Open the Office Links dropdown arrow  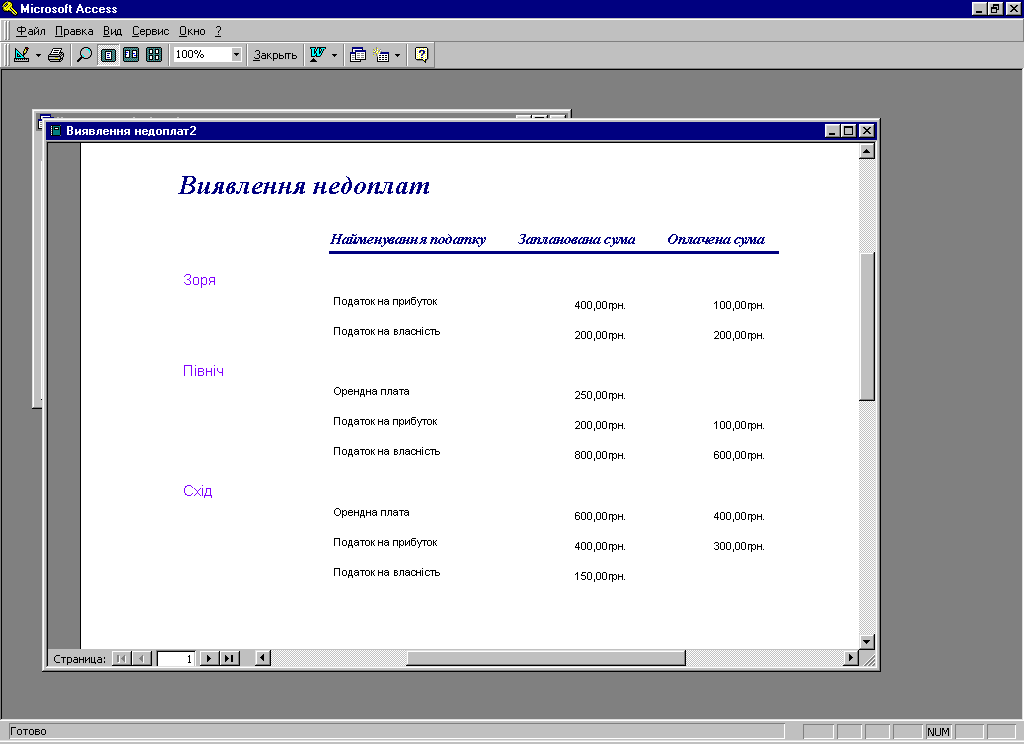point(334,55)
